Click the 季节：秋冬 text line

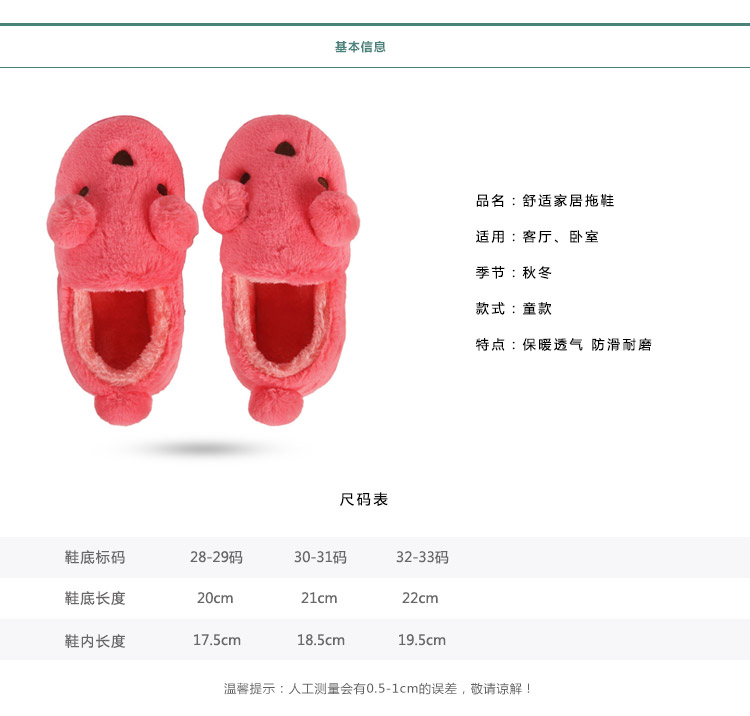pyautogui.click(x=514, y=273)
